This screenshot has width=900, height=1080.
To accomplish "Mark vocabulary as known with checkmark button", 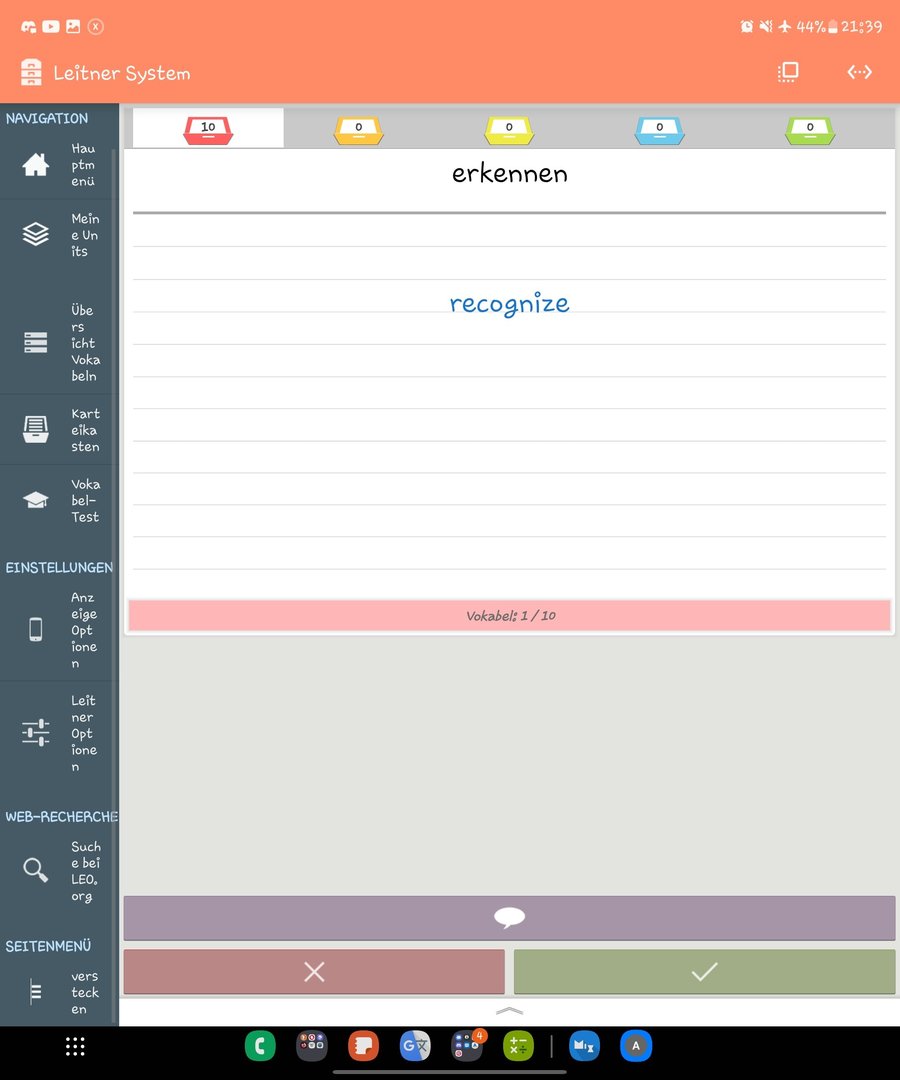I will point(704,972).
